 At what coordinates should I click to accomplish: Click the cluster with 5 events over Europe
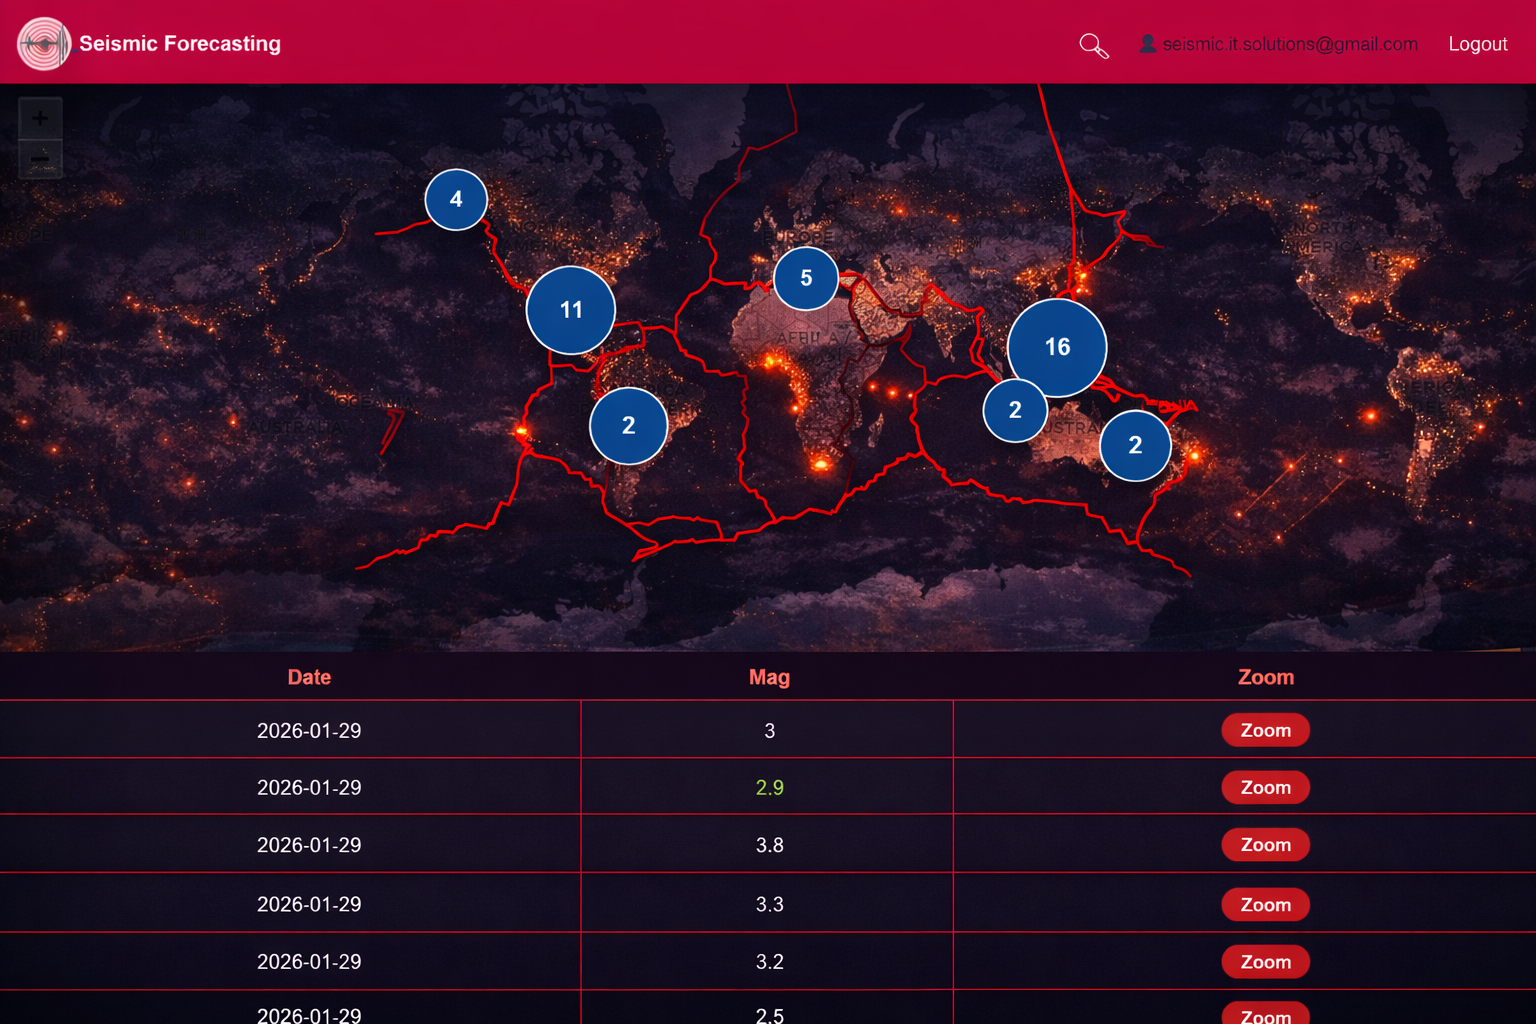tap(806, 279)
